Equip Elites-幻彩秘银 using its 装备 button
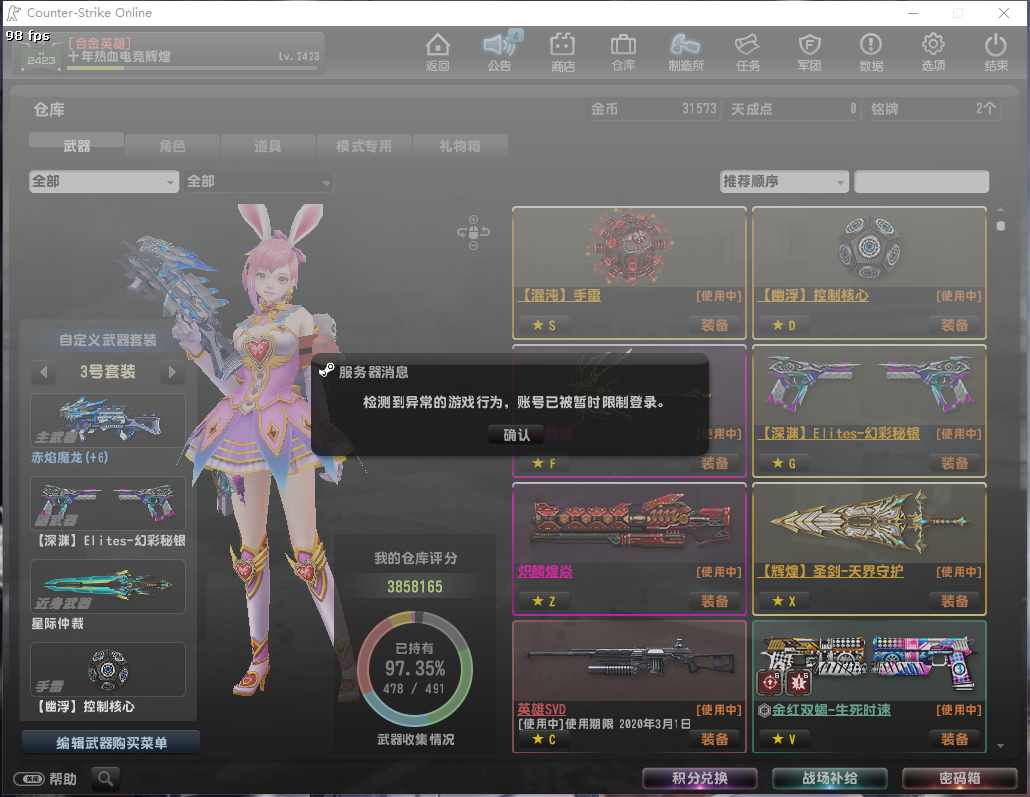 point(954,463)
